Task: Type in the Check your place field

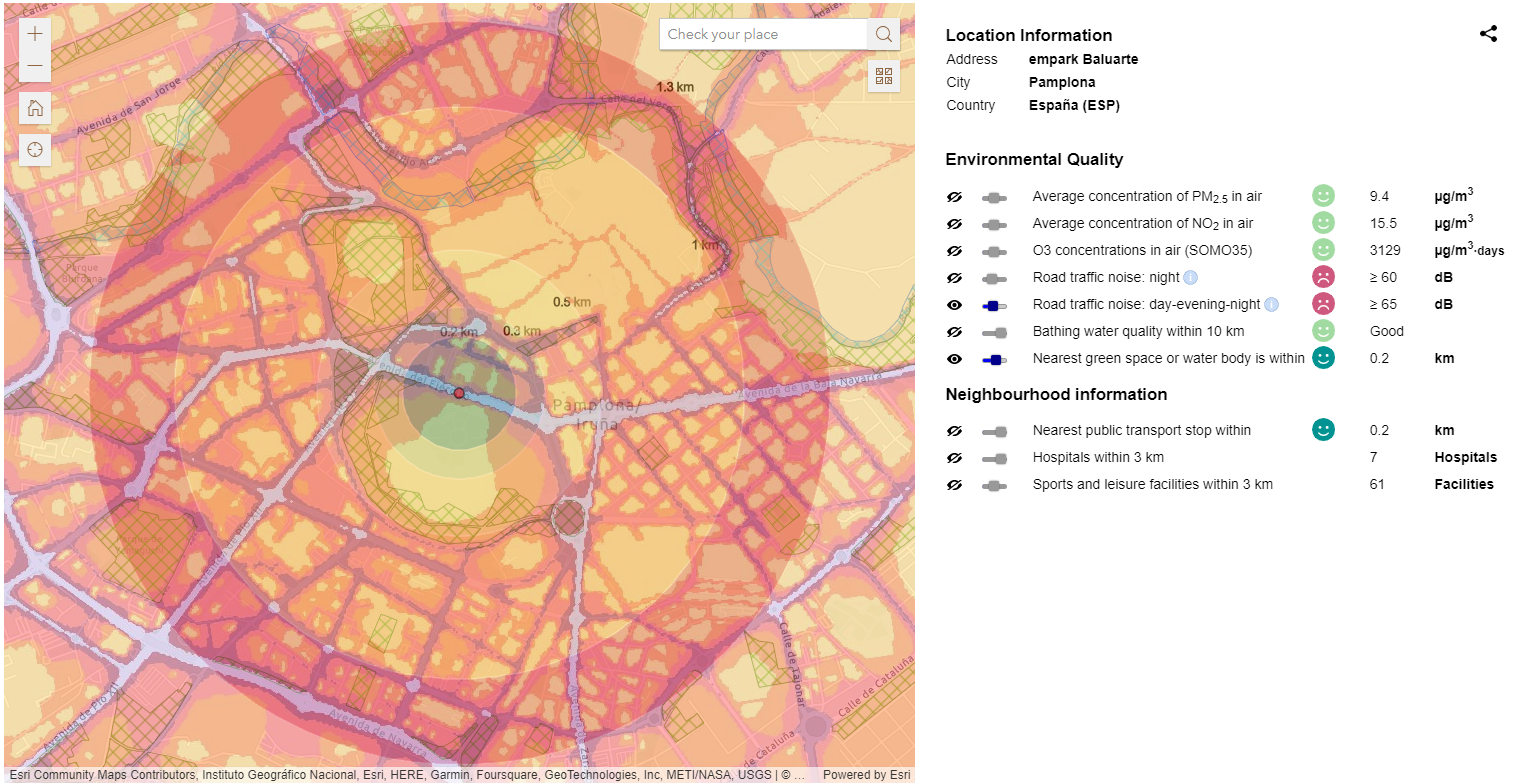Action: pos(763,34)
